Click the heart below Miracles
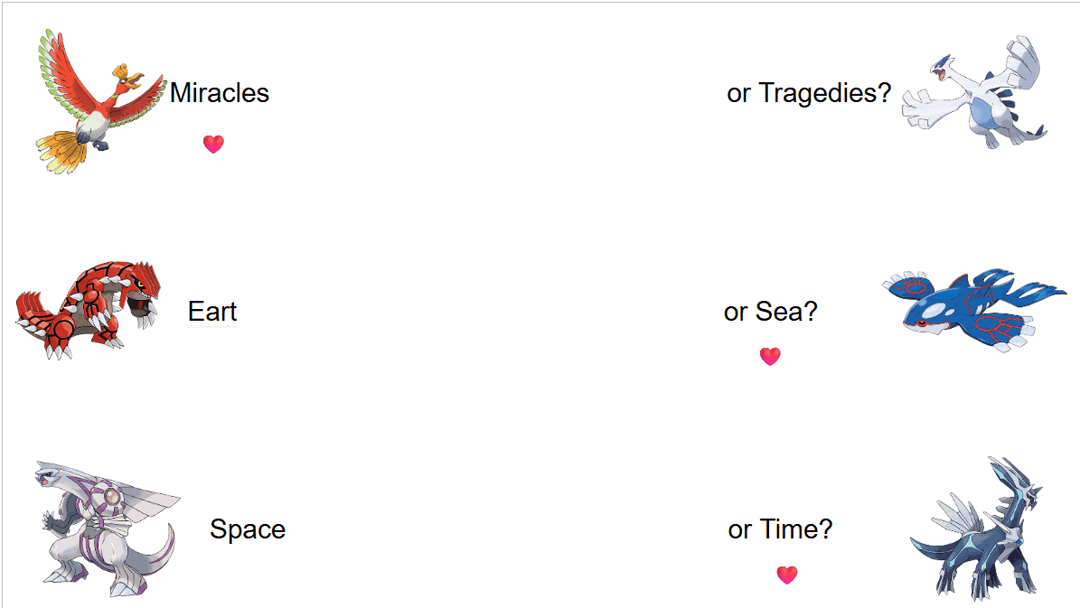Image resolution: width=1080 pixels, height=608 pixels. click(213, 144)
